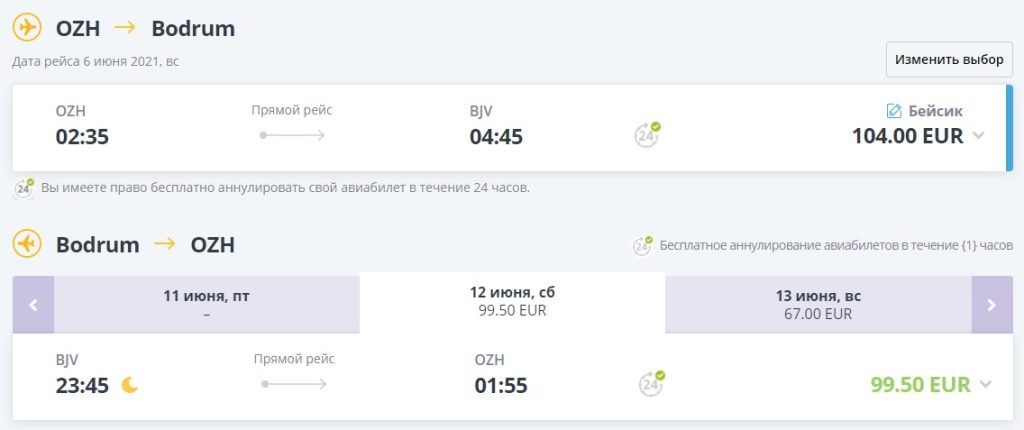Screen dimensions: 1024x430
Task: Click the return plane icon beside Bodrum
Action: [x=27, y=243]
